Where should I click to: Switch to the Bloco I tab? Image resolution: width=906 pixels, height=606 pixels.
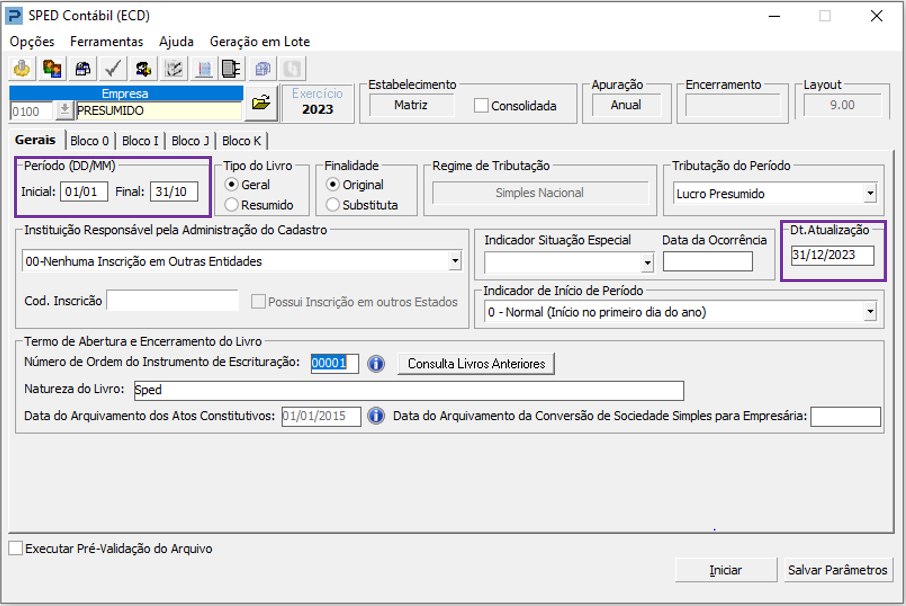[140, 141]
